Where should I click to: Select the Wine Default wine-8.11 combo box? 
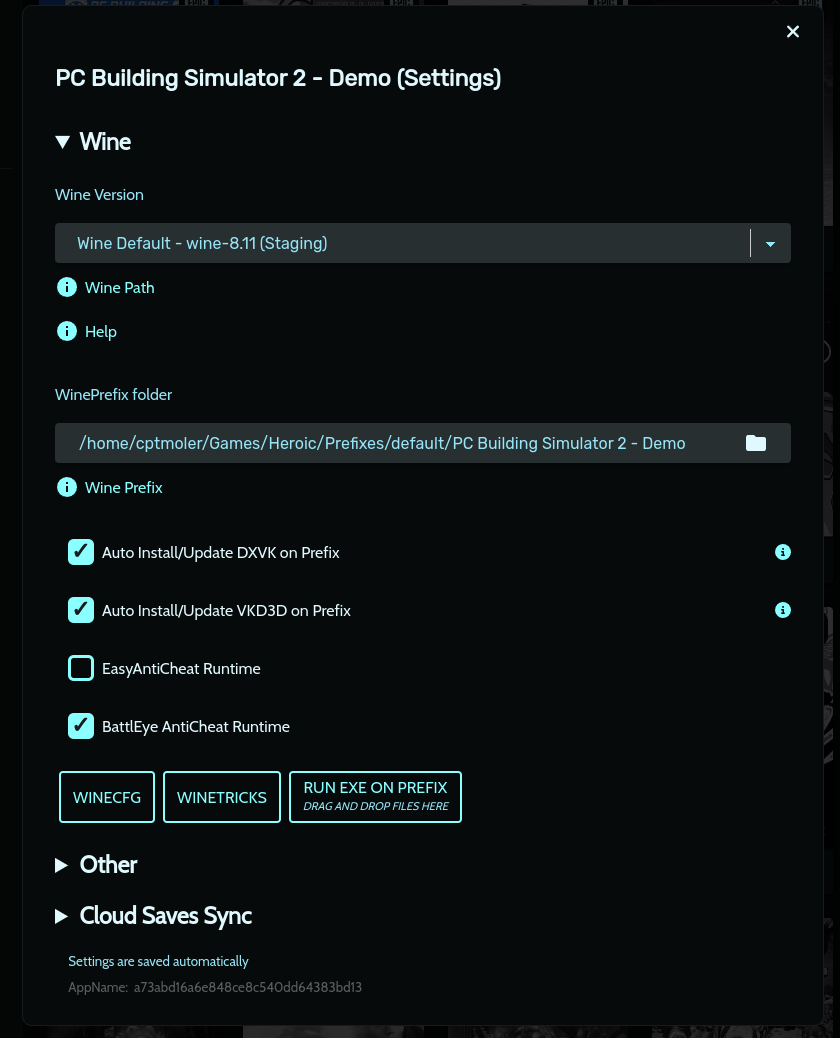[422, 243]
